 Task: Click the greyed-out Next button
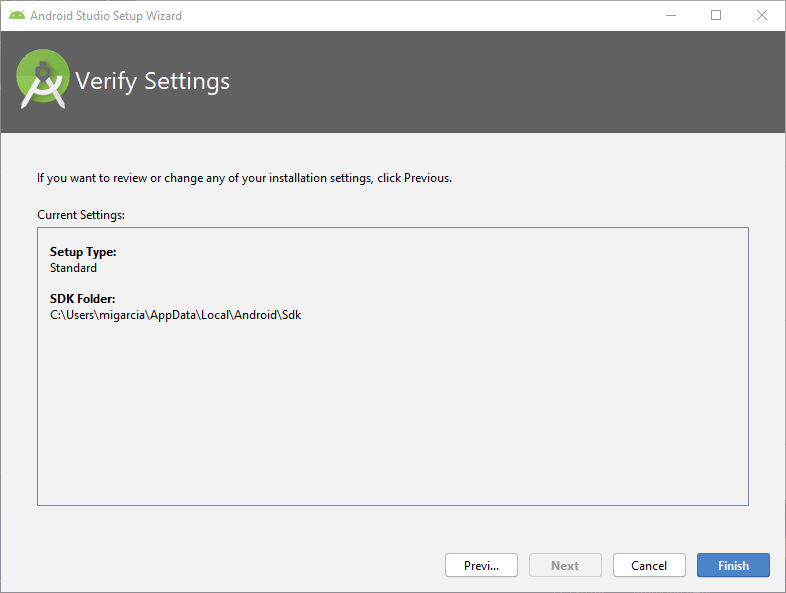[x=565, y=565]
